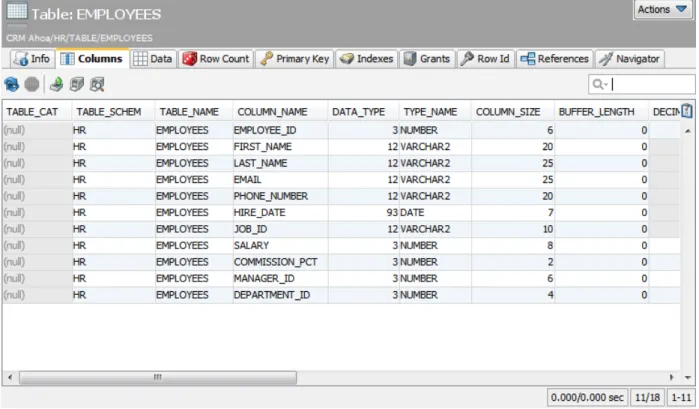Select the PHONE_NUMBER cell
The width and height of the screenshot is (699, 409).
click(x=280, y=196)
